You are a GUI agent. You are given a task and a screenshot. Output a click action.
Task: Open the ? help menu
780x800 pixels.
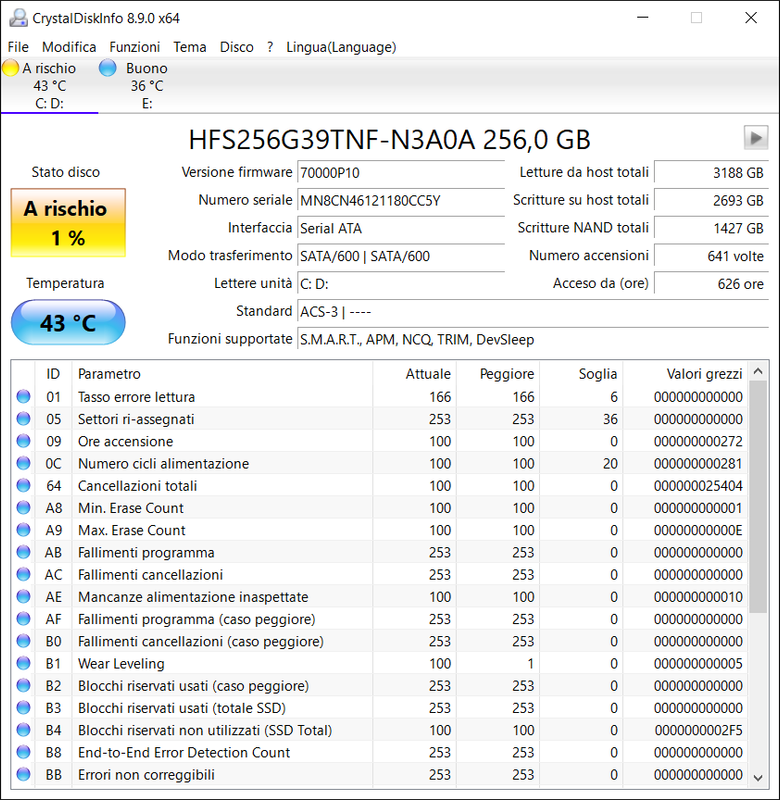point(270,47)
